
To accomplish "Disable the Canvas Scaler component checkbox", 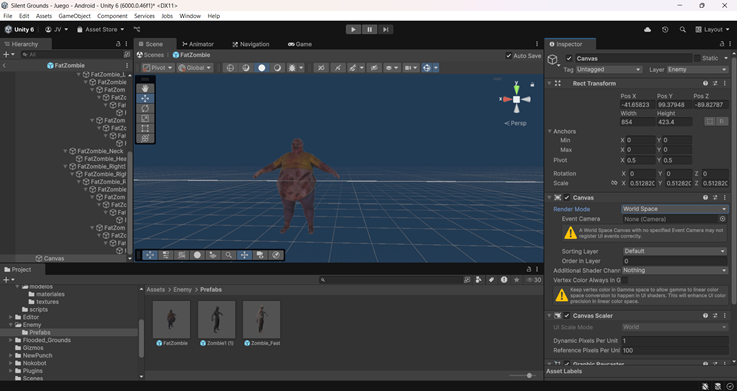I will click(x=567, y=315).
